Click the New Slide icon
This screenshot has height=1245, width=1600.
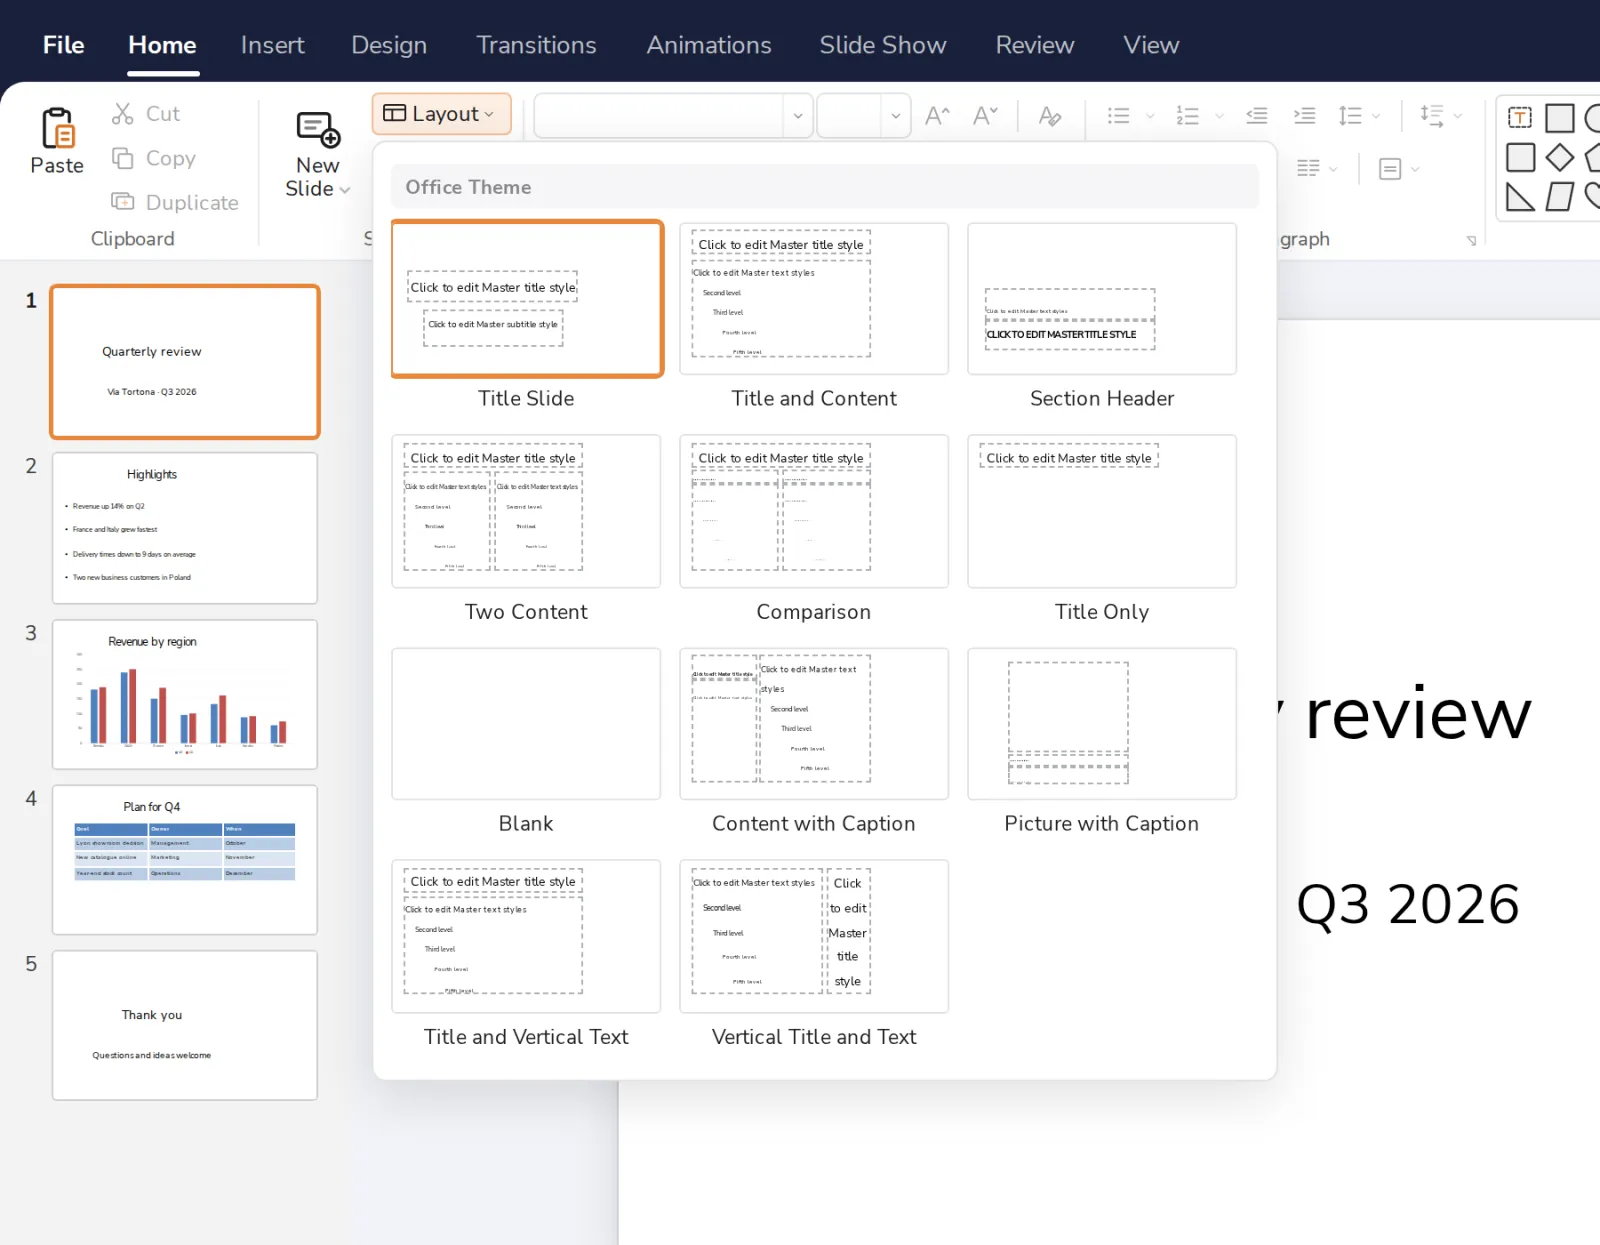coord(318,130)
